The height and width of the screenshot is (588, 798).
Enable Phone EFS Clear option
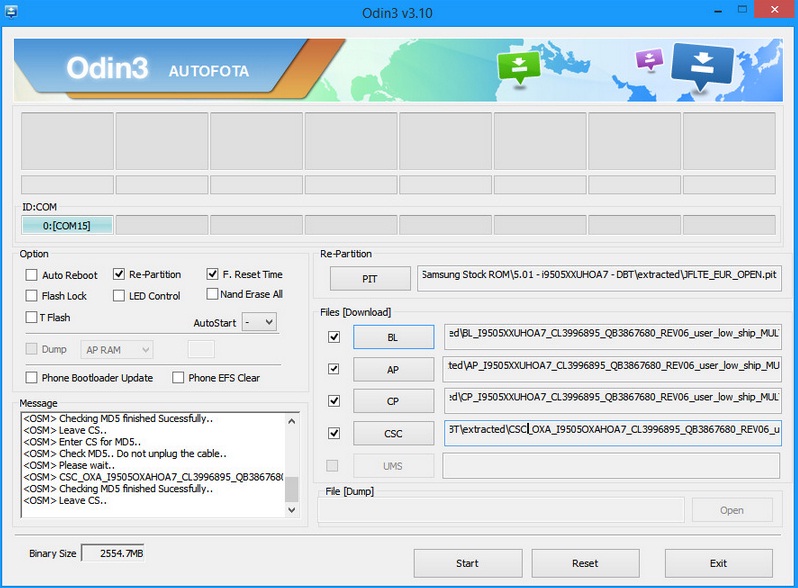[x=179, y=378]
